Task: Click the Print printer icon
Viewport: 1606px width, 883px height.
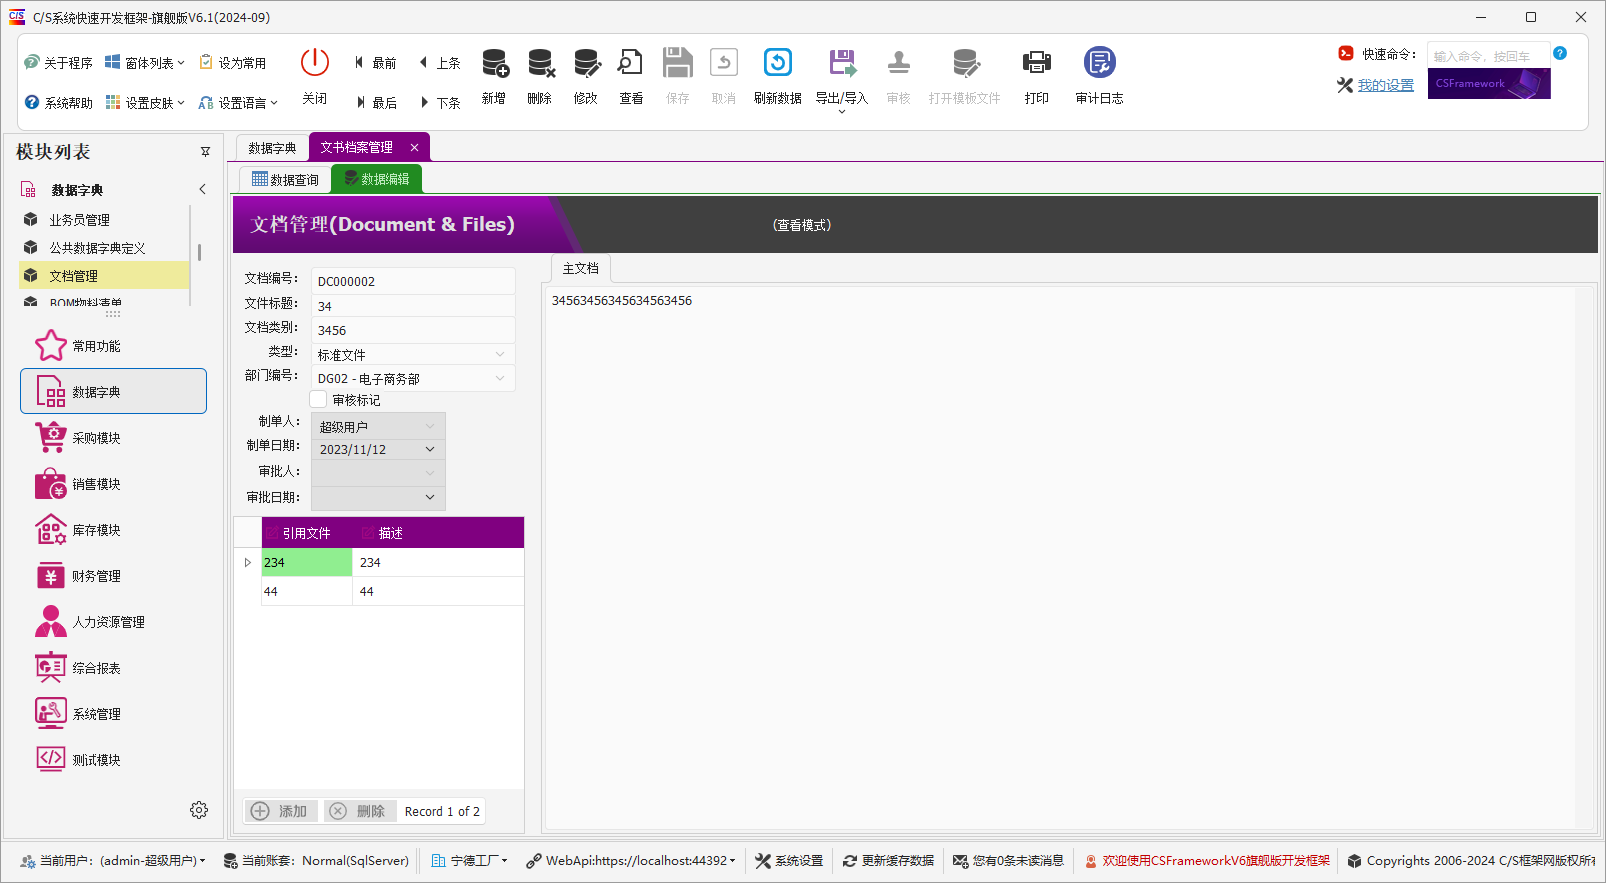Action: tap(1037, 63)
